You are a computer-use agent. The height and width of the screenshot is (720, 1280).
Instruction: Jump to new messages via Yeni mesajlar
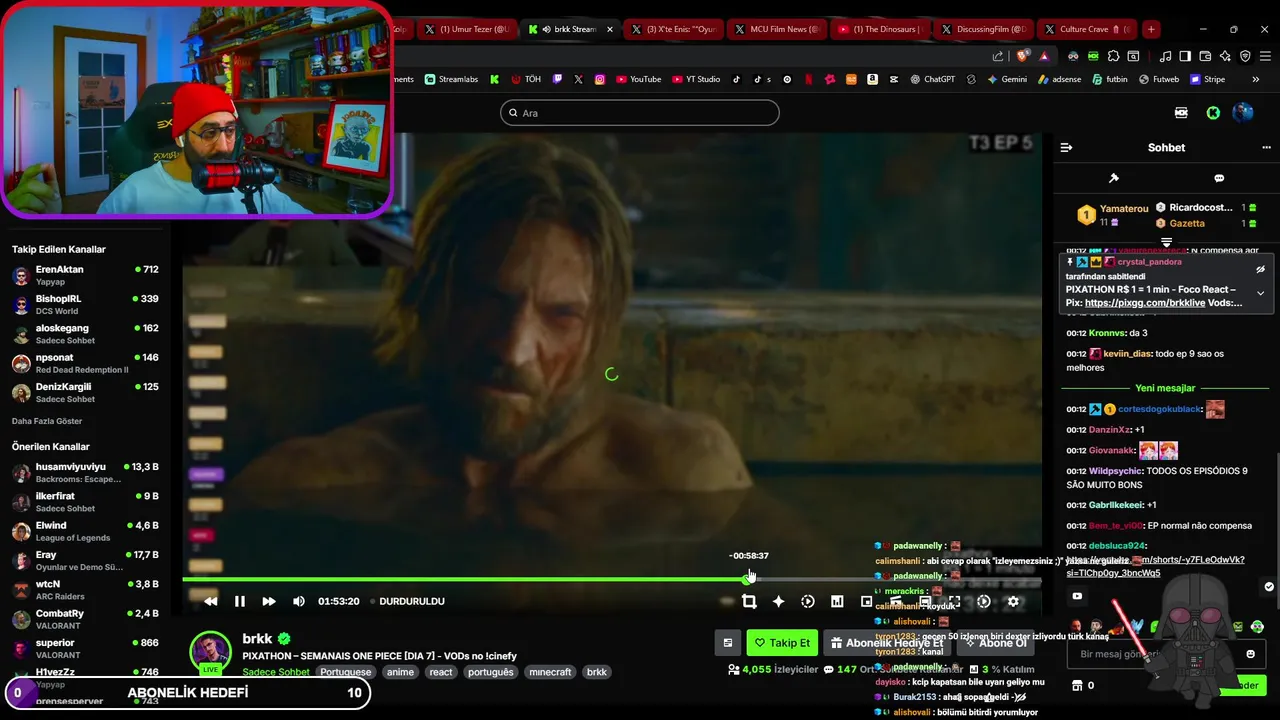1166,388
